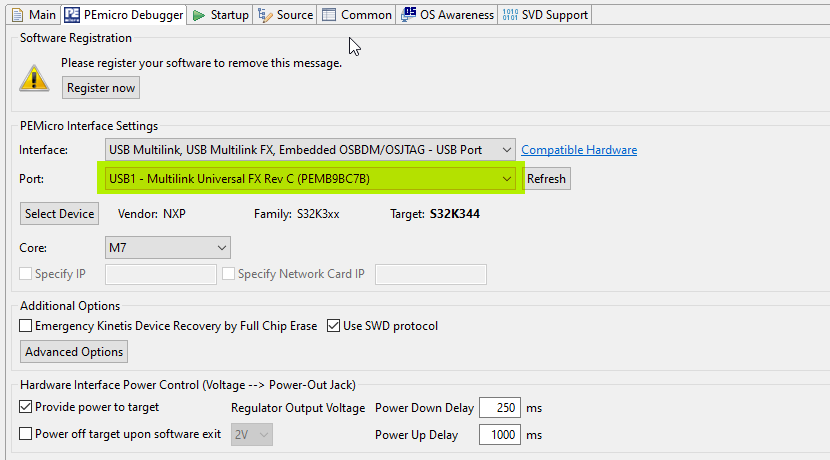The image size is (830, 460).
Task: Open the Startup tab
Action: (221, 15)
